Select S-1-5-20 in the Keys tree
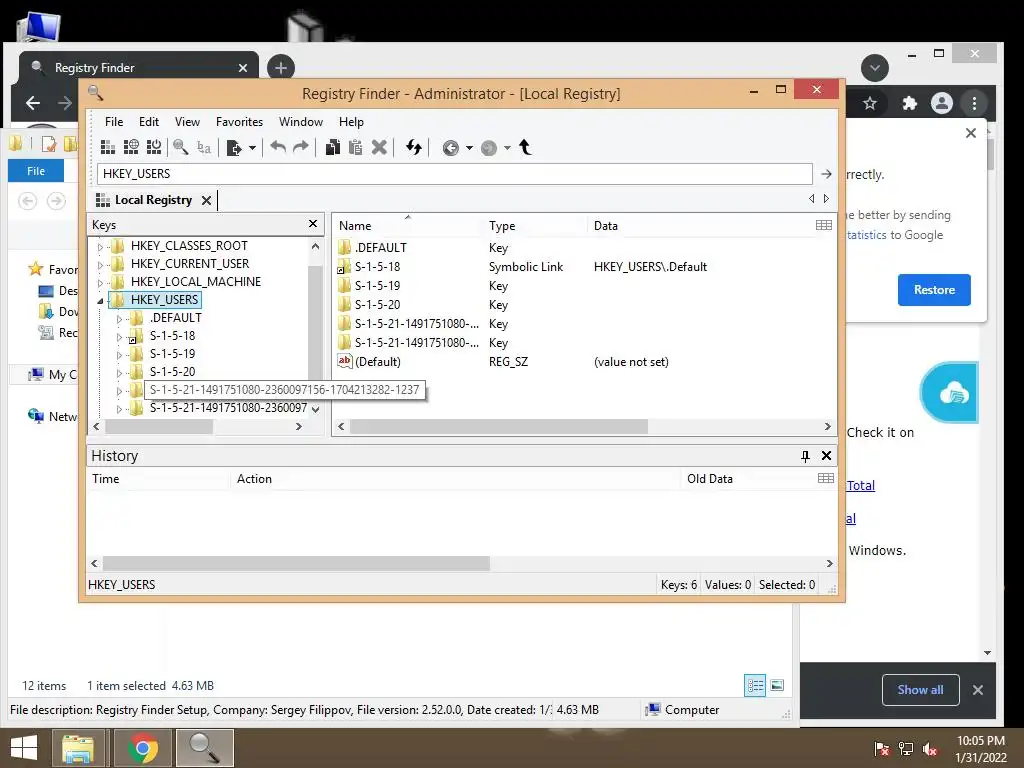This screenshot has width=1024, height=768. [172, 372]
